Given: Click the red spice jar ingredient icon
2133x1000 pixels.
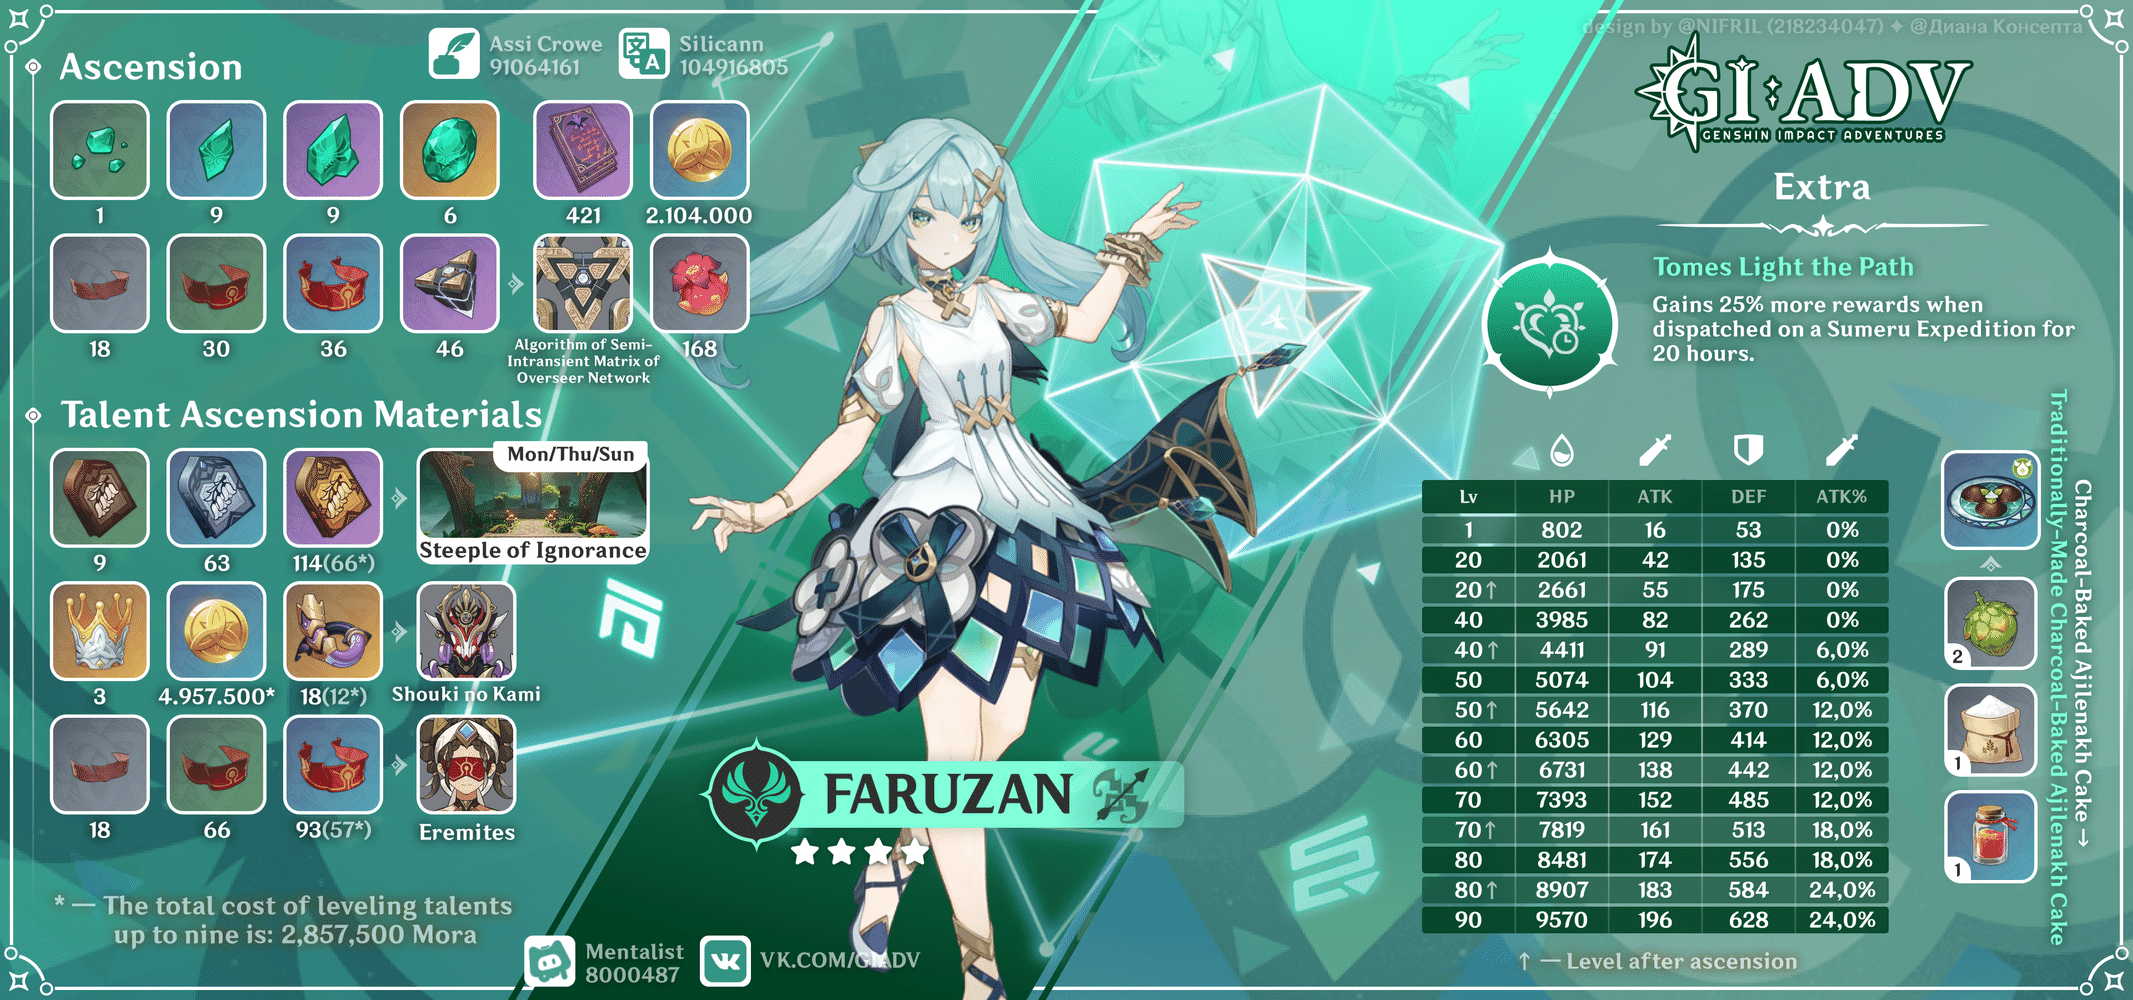Looking at the screenshot, I should tap(1990, 836).
